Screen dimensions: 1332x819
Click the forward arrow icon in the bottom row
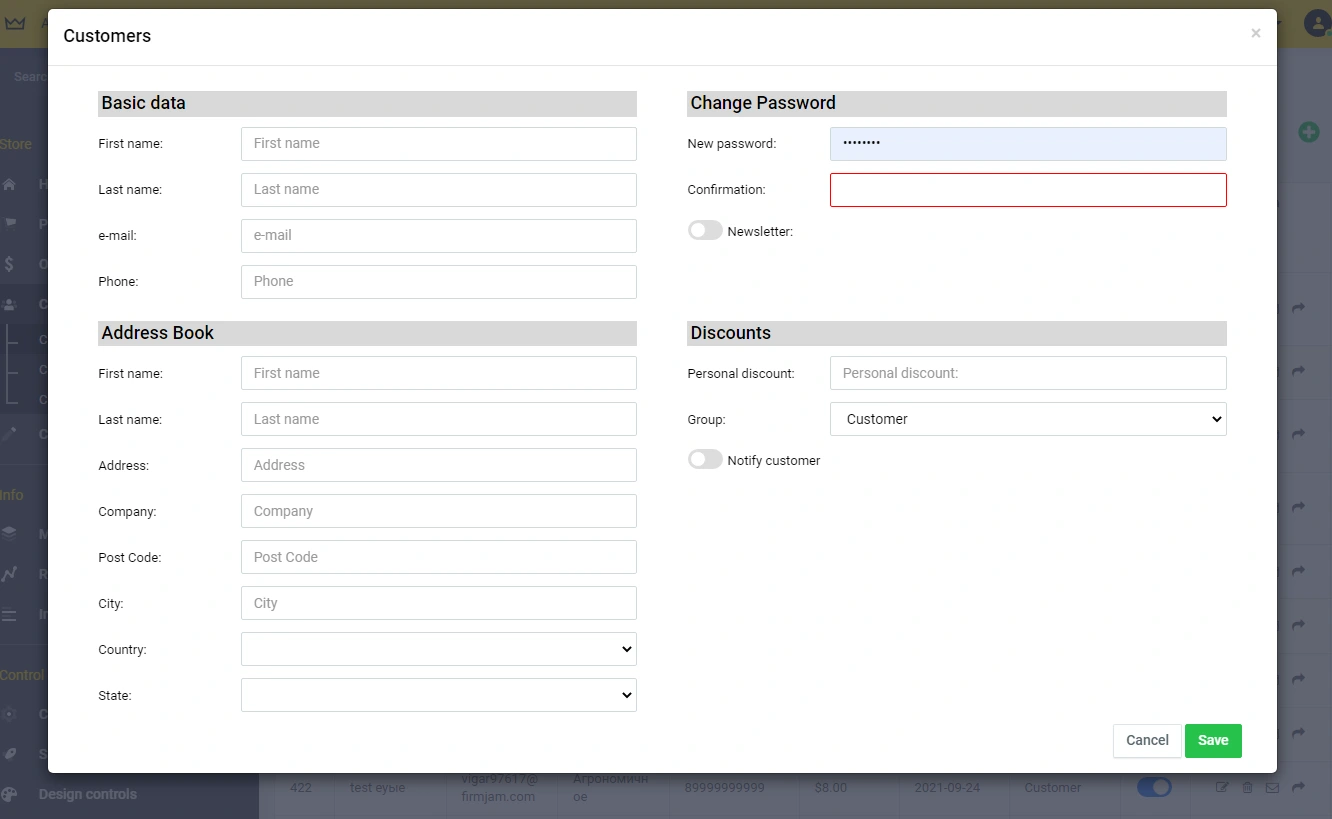coord(1298,787)
